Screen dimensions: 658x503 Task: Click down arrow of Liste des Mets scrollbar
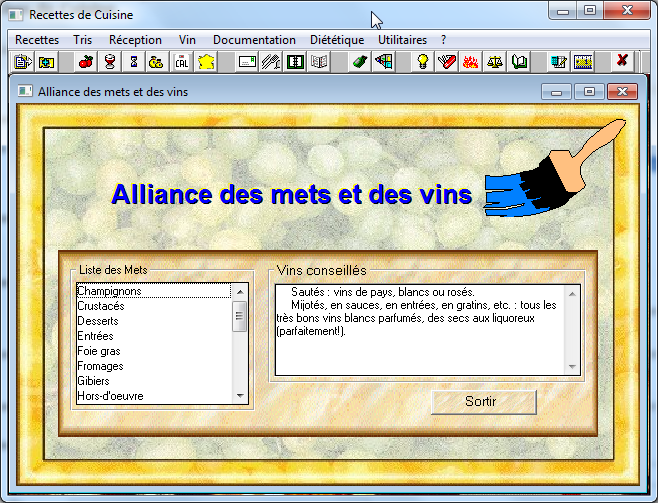point(240,396)
